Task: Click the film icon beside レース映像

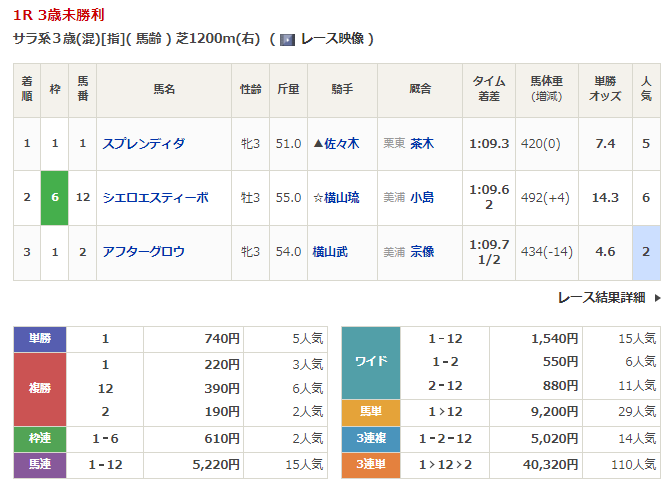Action: 287,39
